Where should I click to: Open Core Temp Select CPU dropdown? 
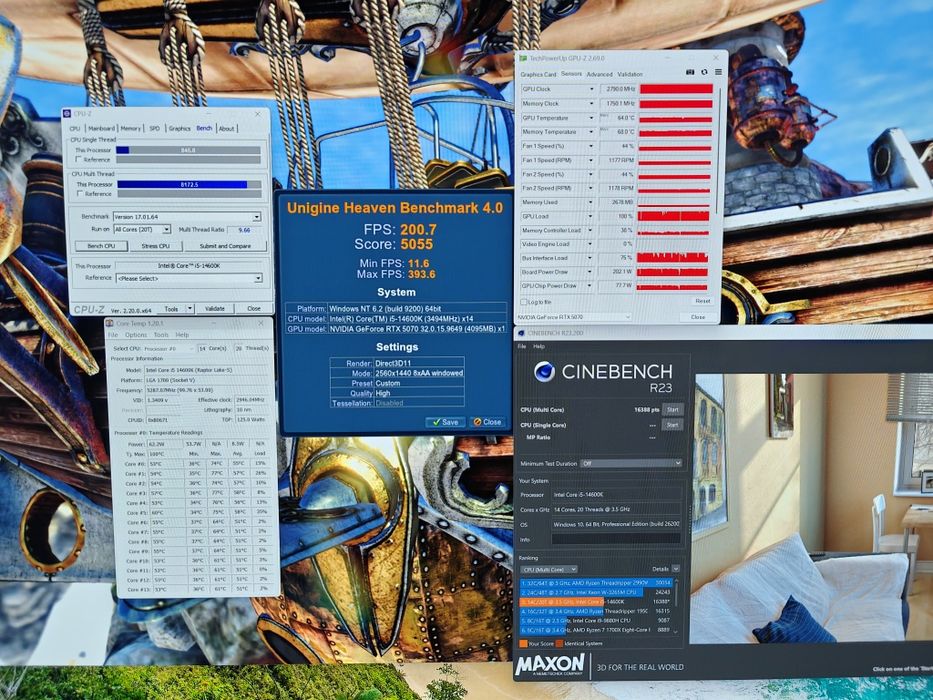[x=168, y=348]
